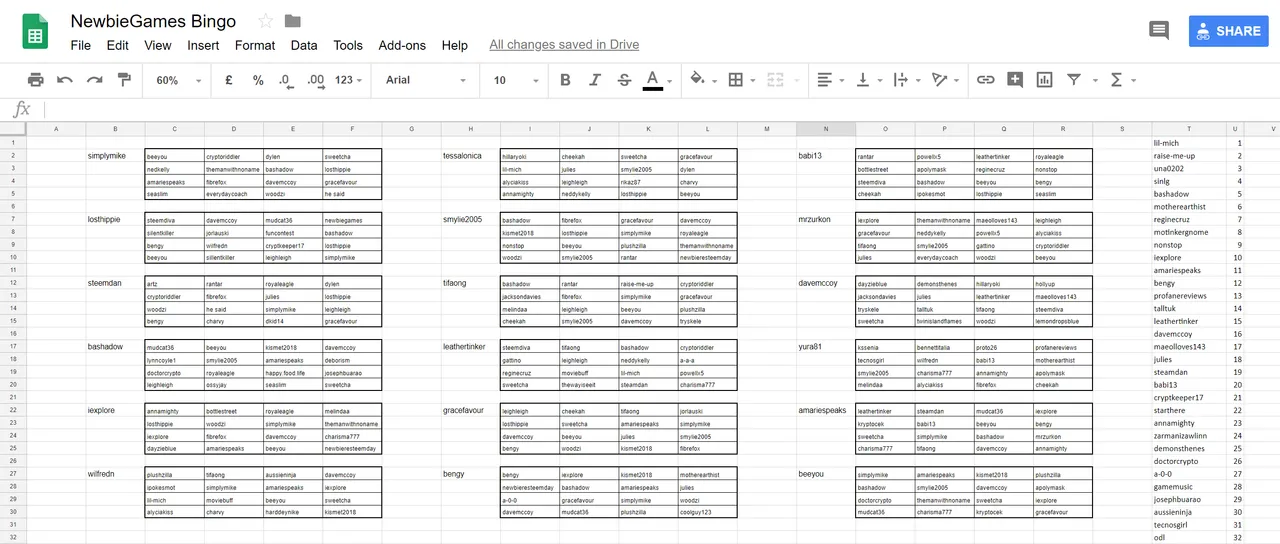The image size is (1280, 544).
Task: Open the Arial font family dropdown
Action: (x=426, y=80)
